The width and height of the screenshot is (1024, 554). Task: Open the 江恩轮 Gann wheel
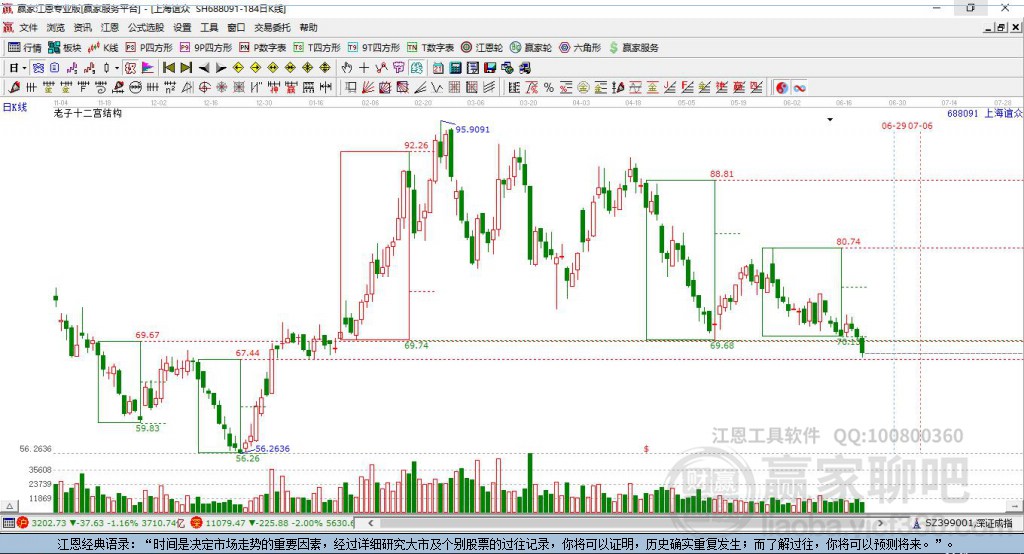tap(482, 48)
